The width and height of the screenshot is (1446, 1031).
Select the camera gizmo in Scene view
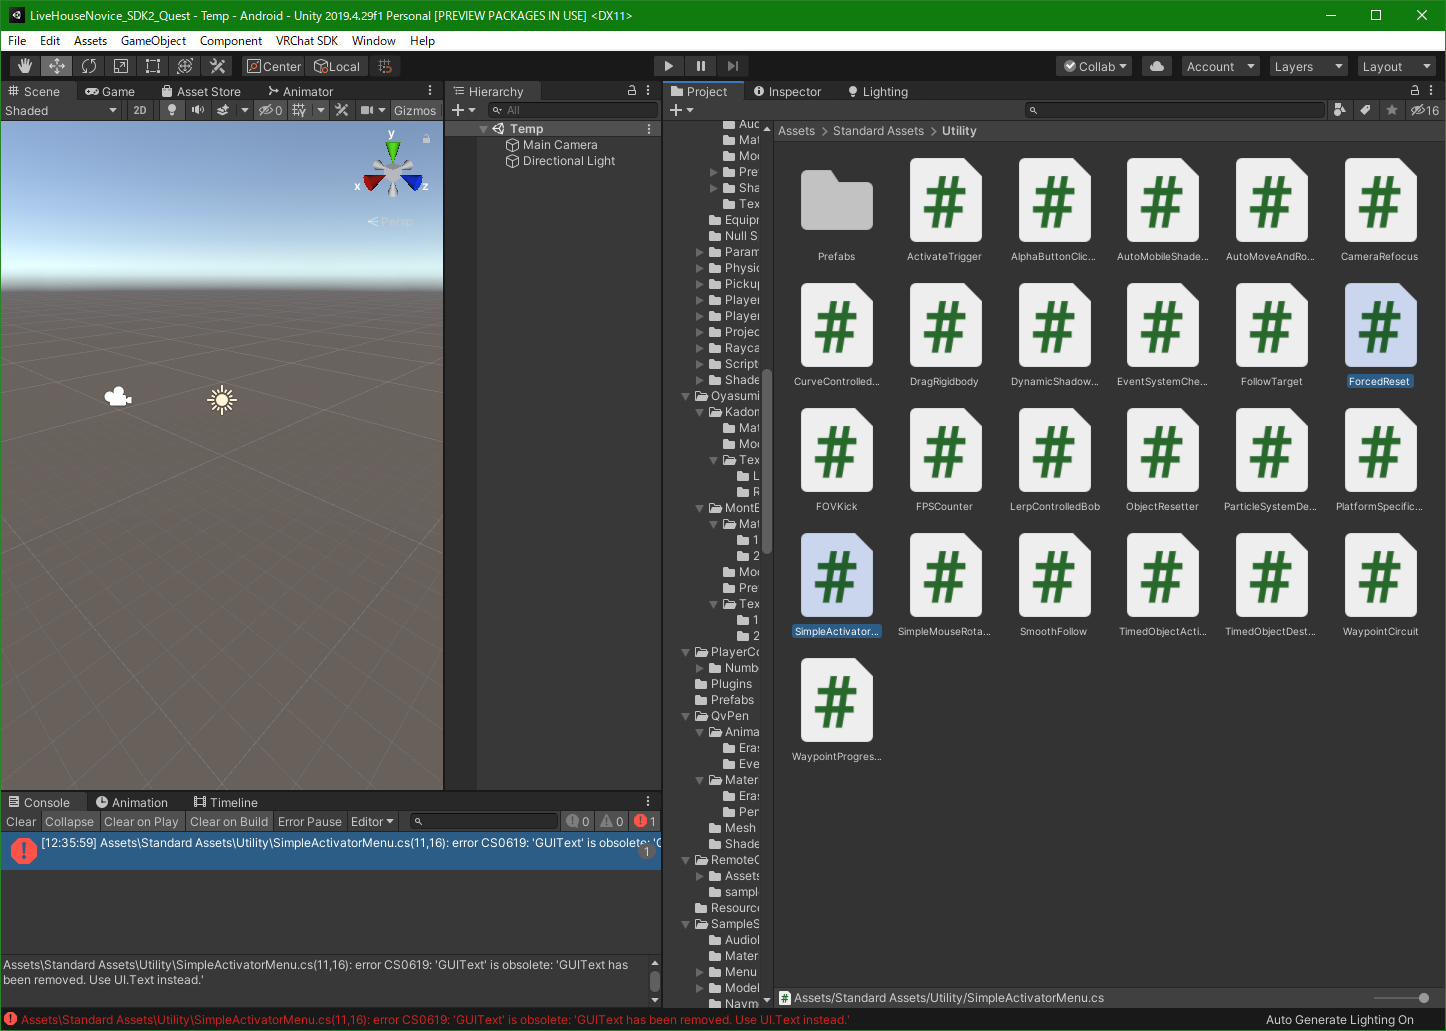tap(118, 397)
